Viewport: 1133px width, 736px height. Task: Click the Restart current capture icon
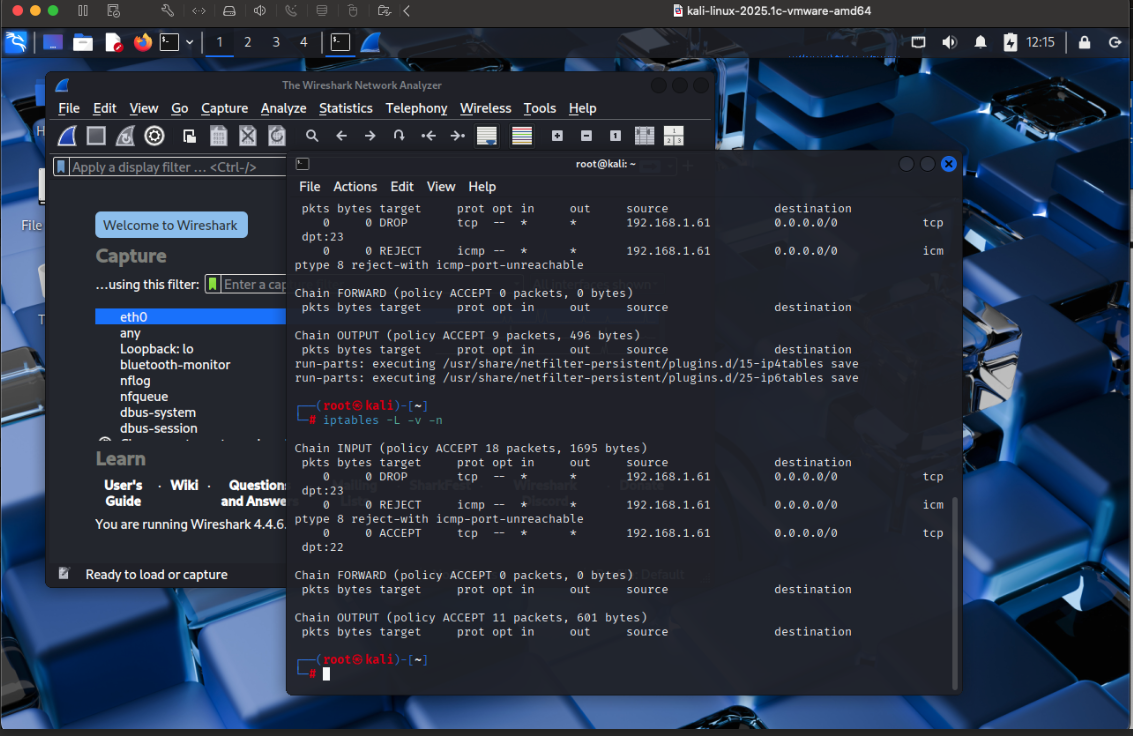pos(124,135)
